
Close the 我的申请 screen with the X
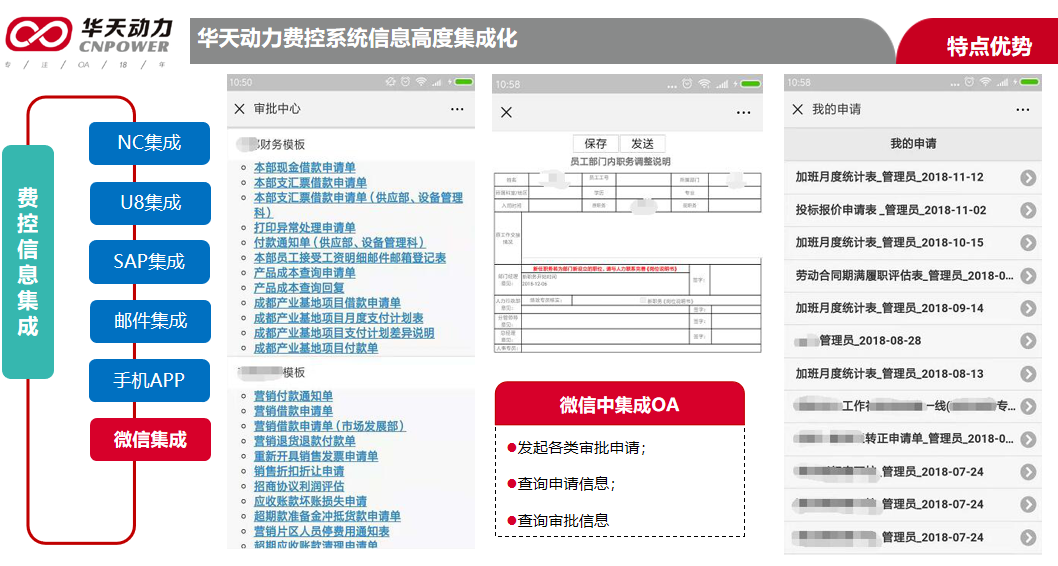[x=798, y=109]
